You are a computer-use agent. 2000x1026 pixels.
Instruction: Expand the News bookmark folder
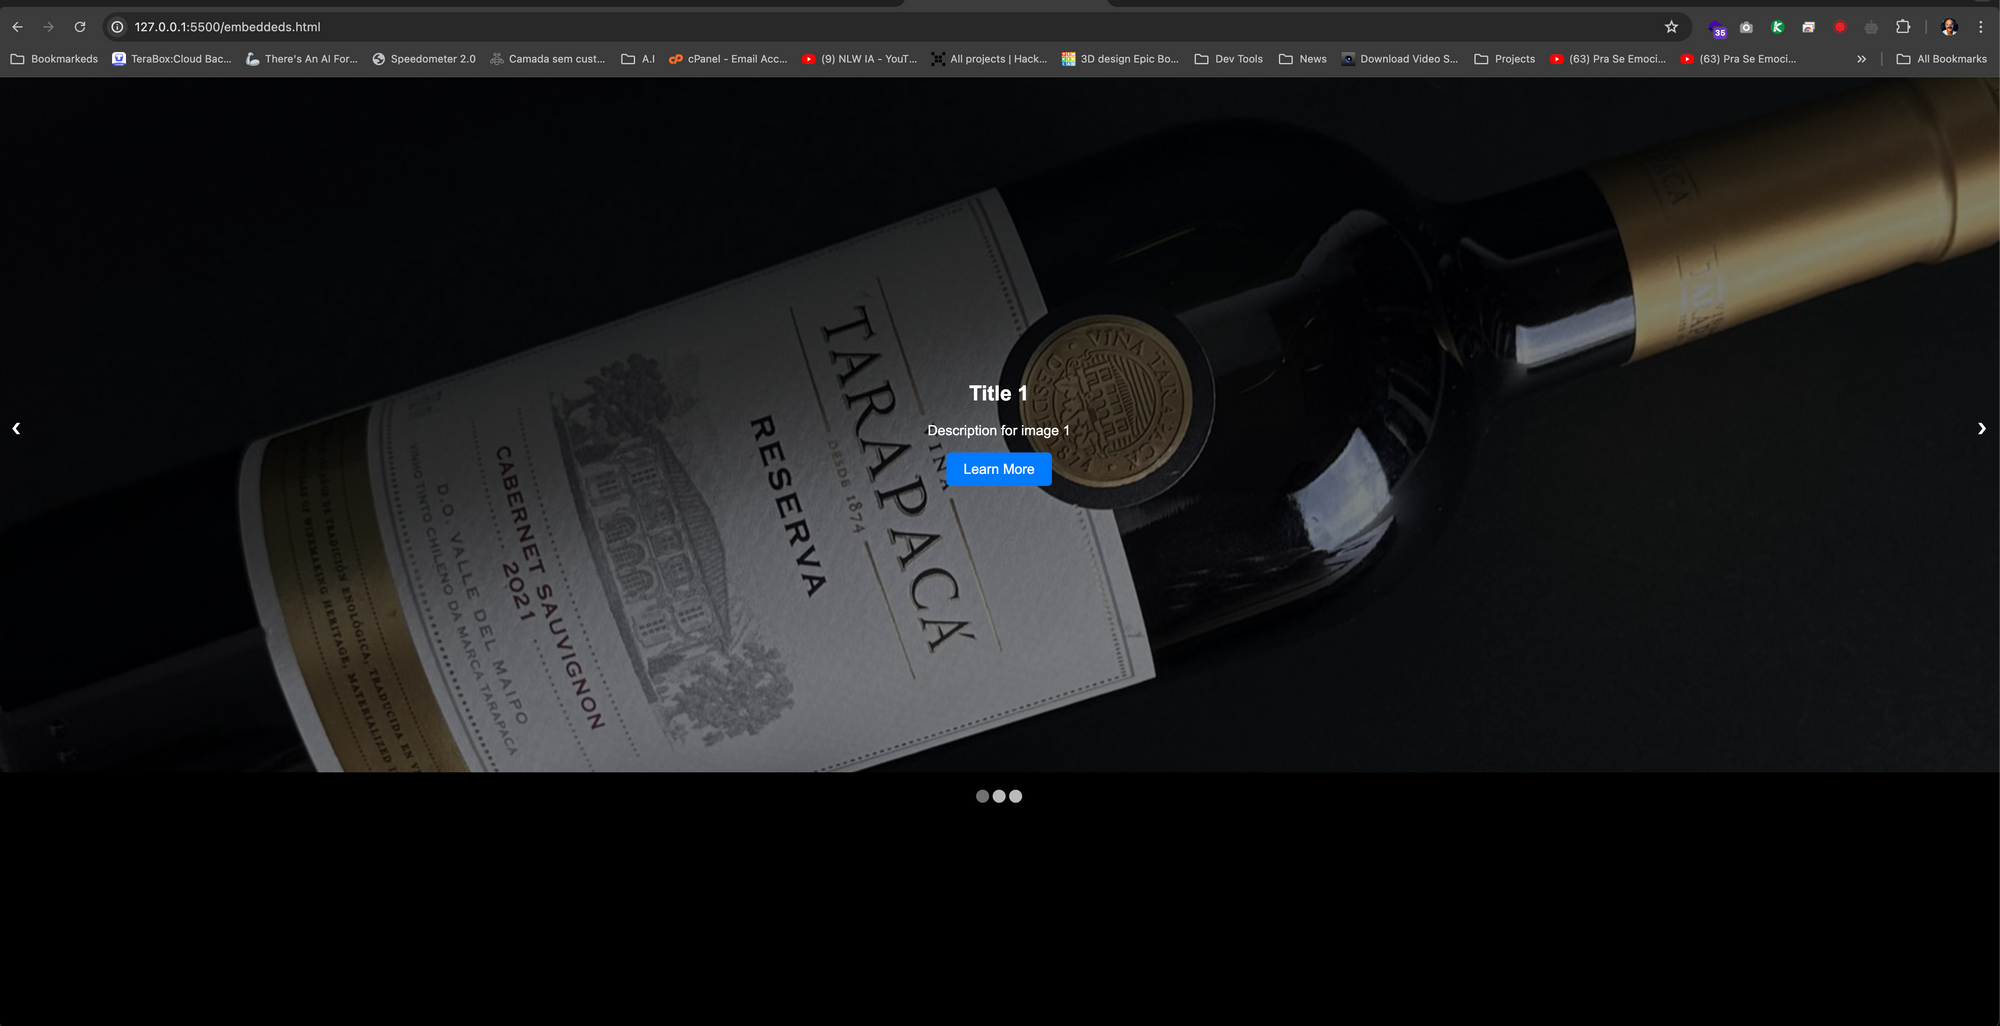coord(1302,59)
